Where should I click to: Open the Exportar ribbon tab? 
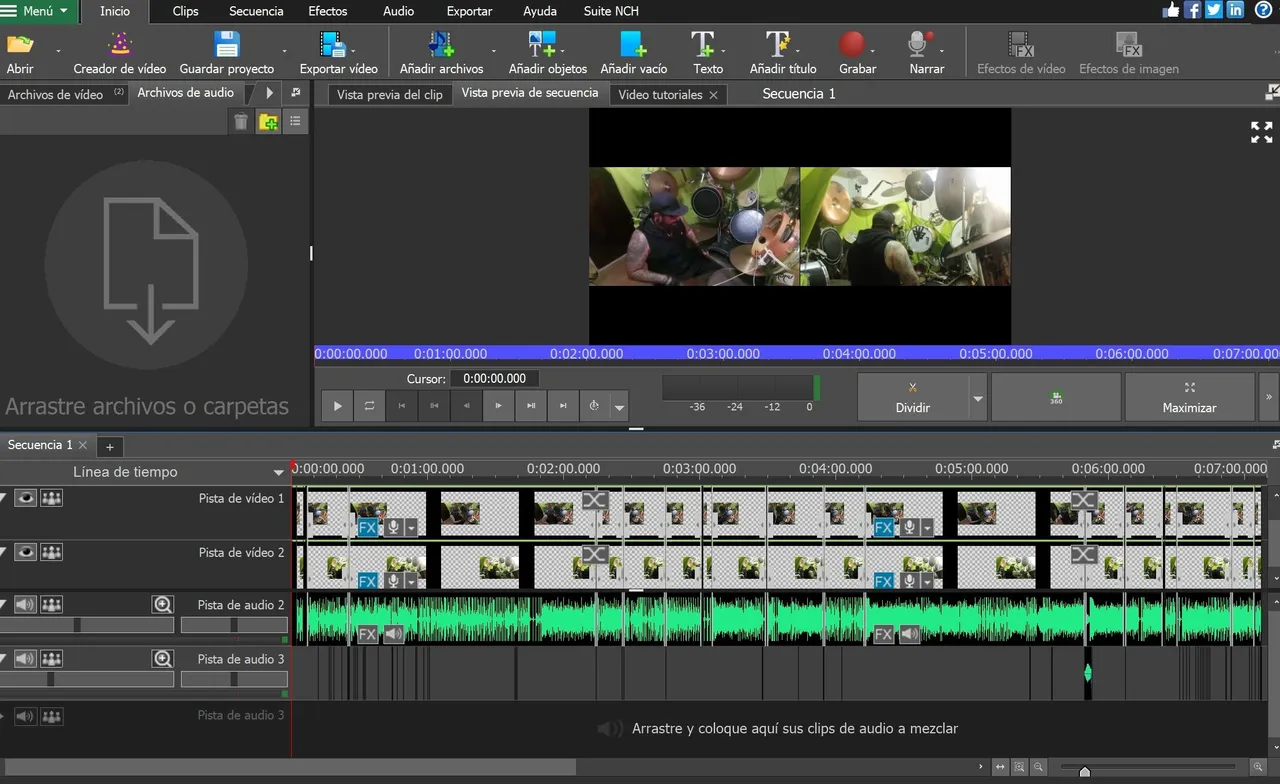[x=469, y=11]
